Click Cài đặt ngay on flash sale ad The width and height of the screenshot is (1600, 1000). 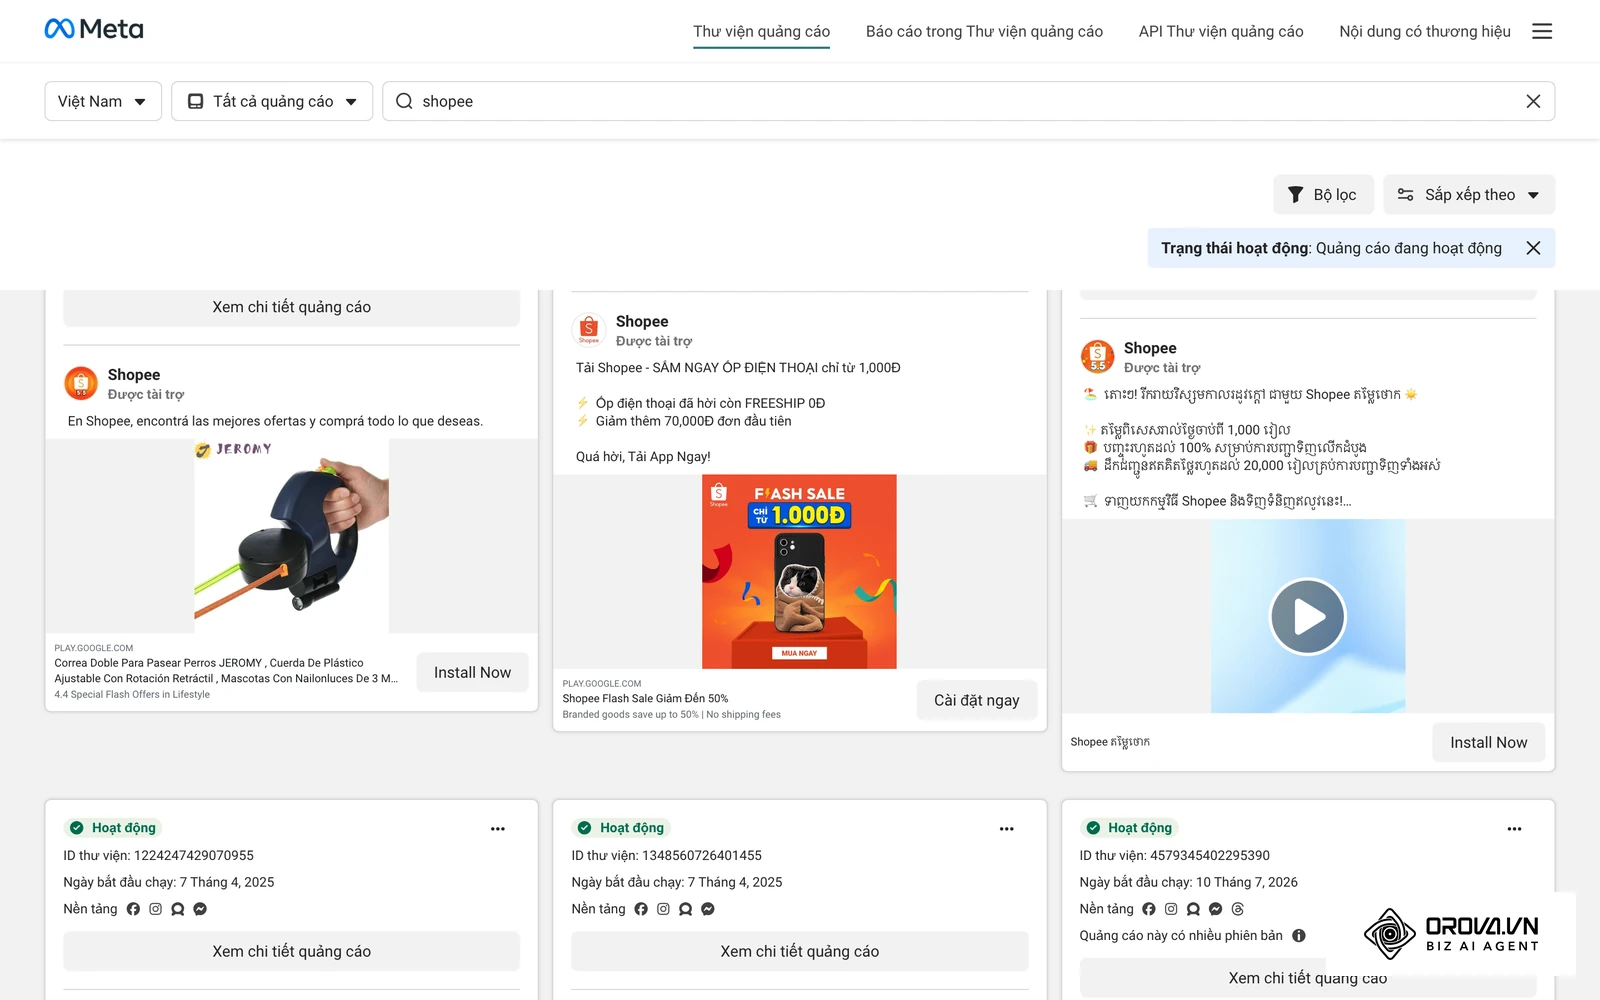point(977,700)
